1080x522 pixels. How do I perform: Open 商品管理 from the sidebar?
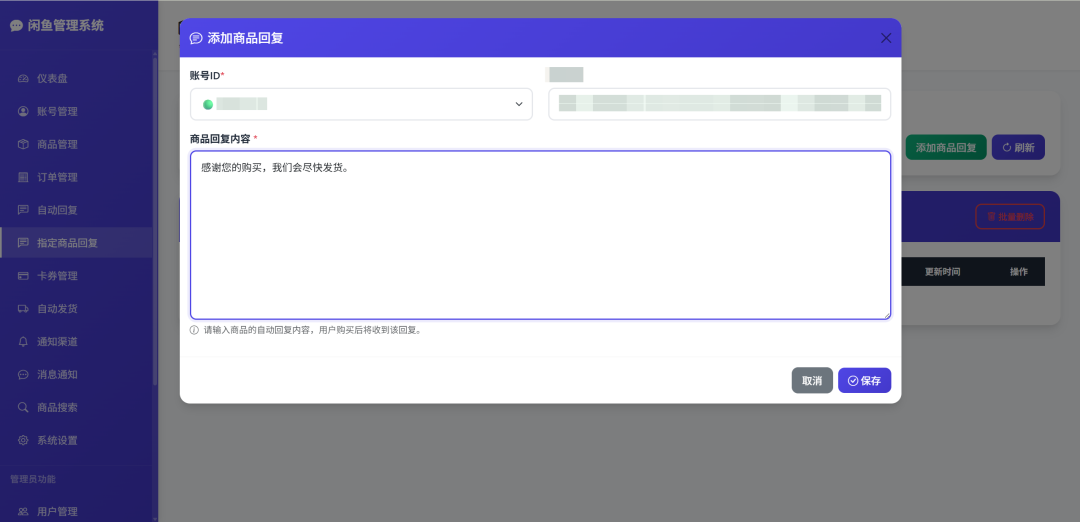[76, 145]
